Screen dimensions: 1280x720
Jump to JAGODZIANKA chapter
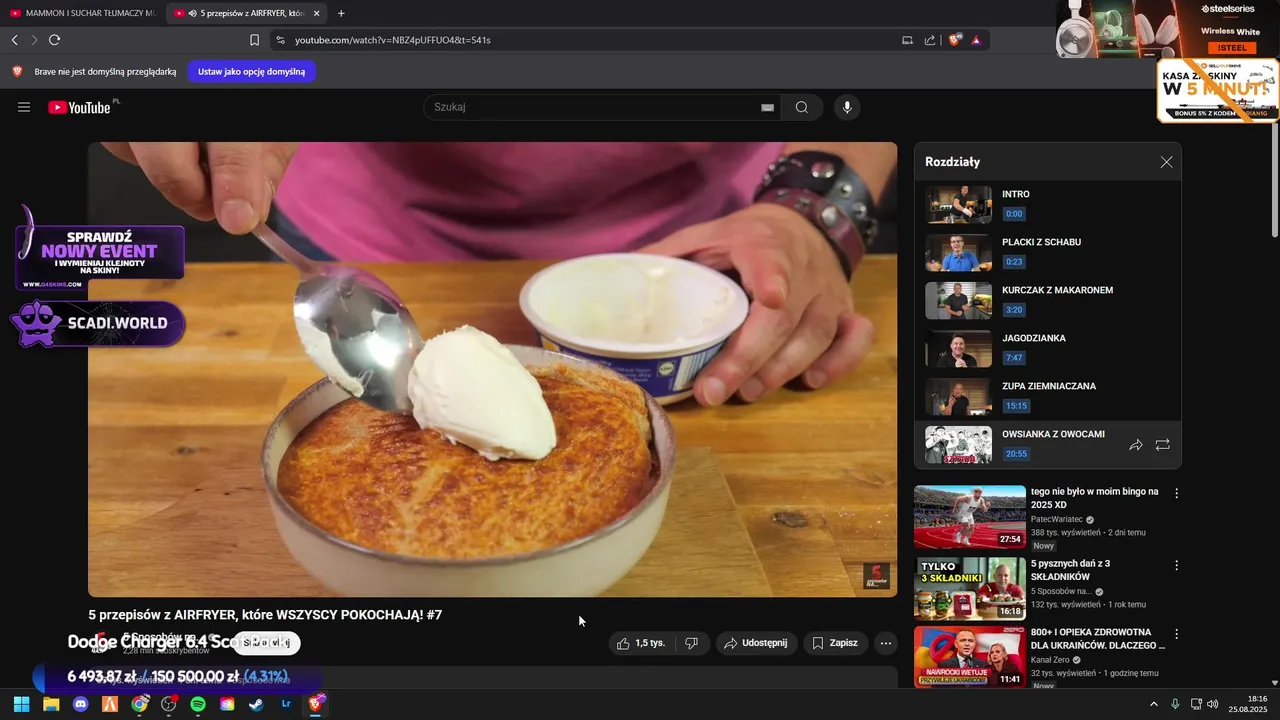[x=1048, y=348]
